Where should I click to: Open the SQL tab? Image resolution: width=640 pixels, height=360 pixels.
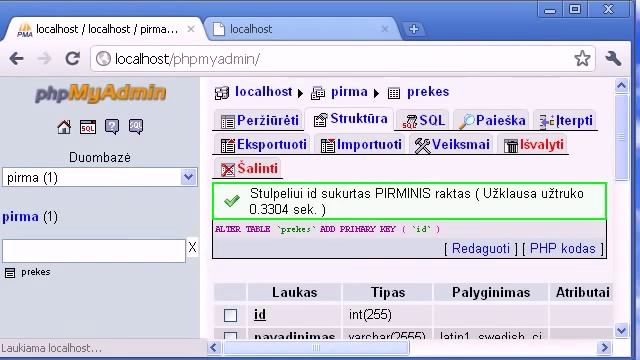point(423,120)
